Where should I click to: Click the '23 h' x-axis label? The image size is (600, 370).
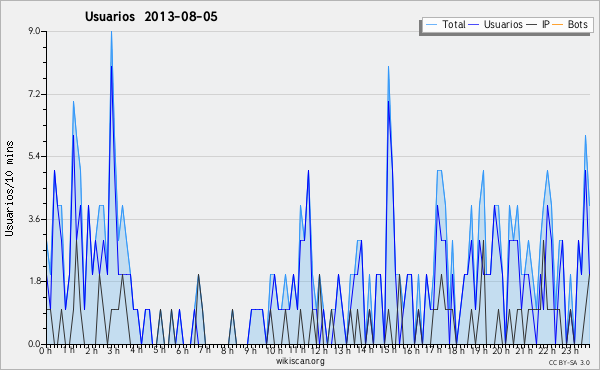pyautogui.click(x=570, y=351)
